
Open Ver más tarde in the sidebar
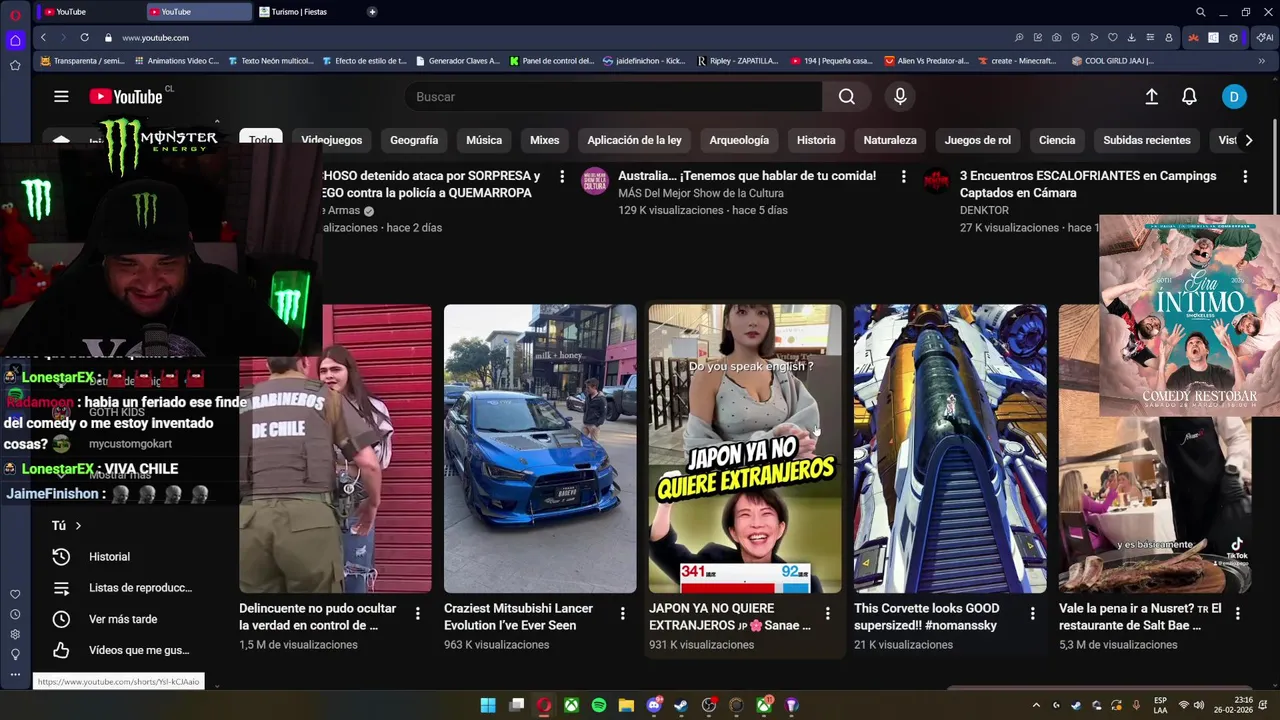click(123, 619)
